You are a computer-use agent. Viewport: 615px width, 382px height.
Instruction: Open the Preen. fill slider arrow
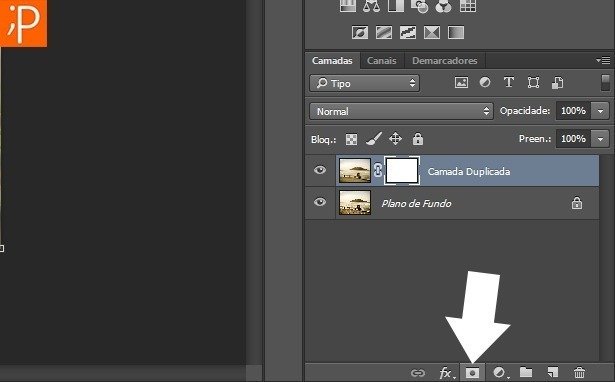(x=600, y=139)
